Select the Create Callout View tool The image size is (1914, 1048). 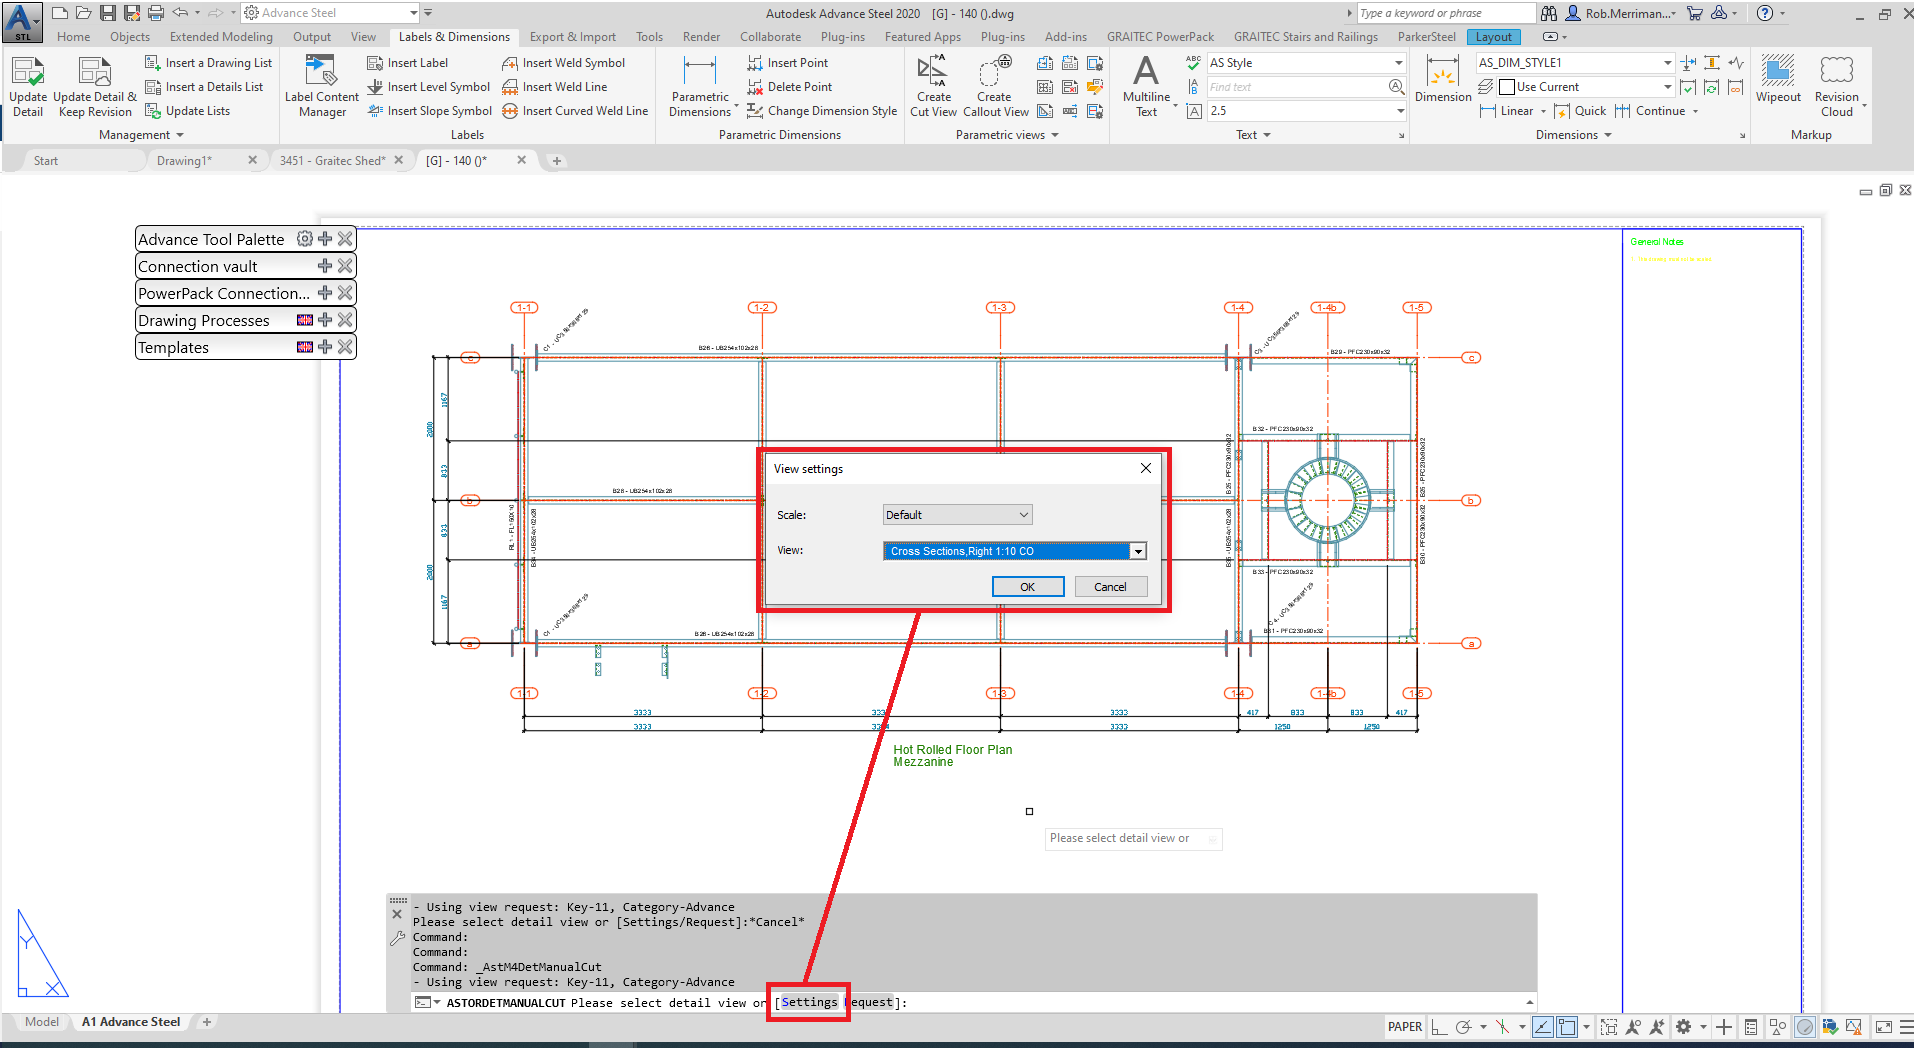[x=995, y=85]
